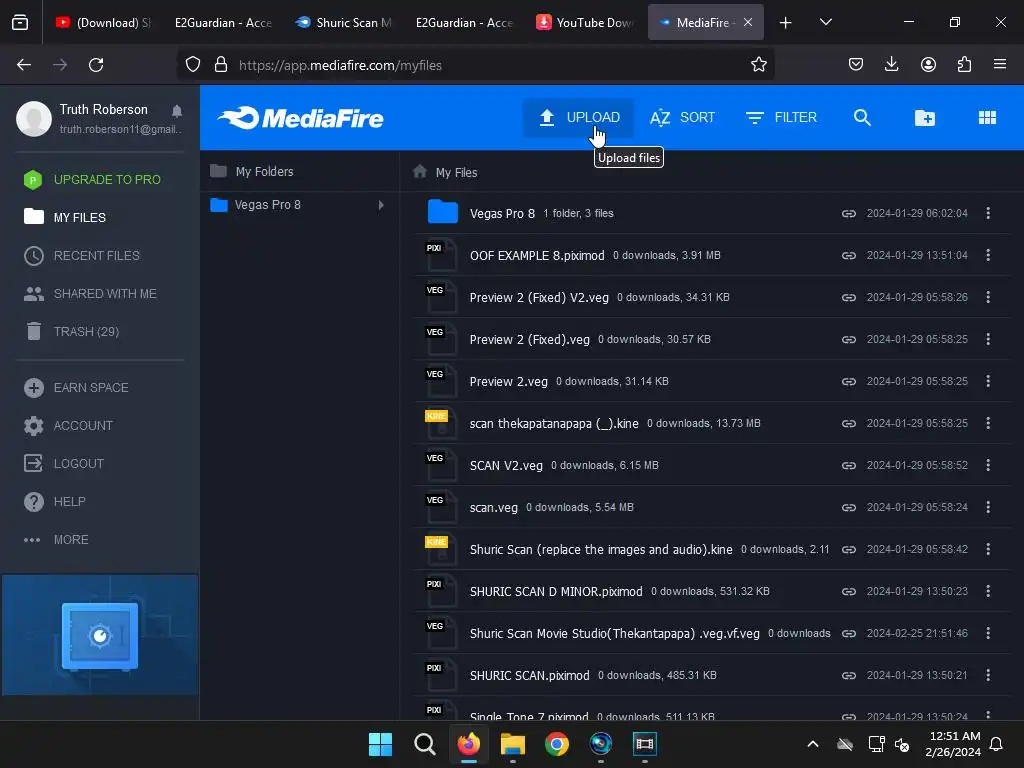Click the vault promotion banner
This screenshot has width=1024, height=768.
pos(100,635)
